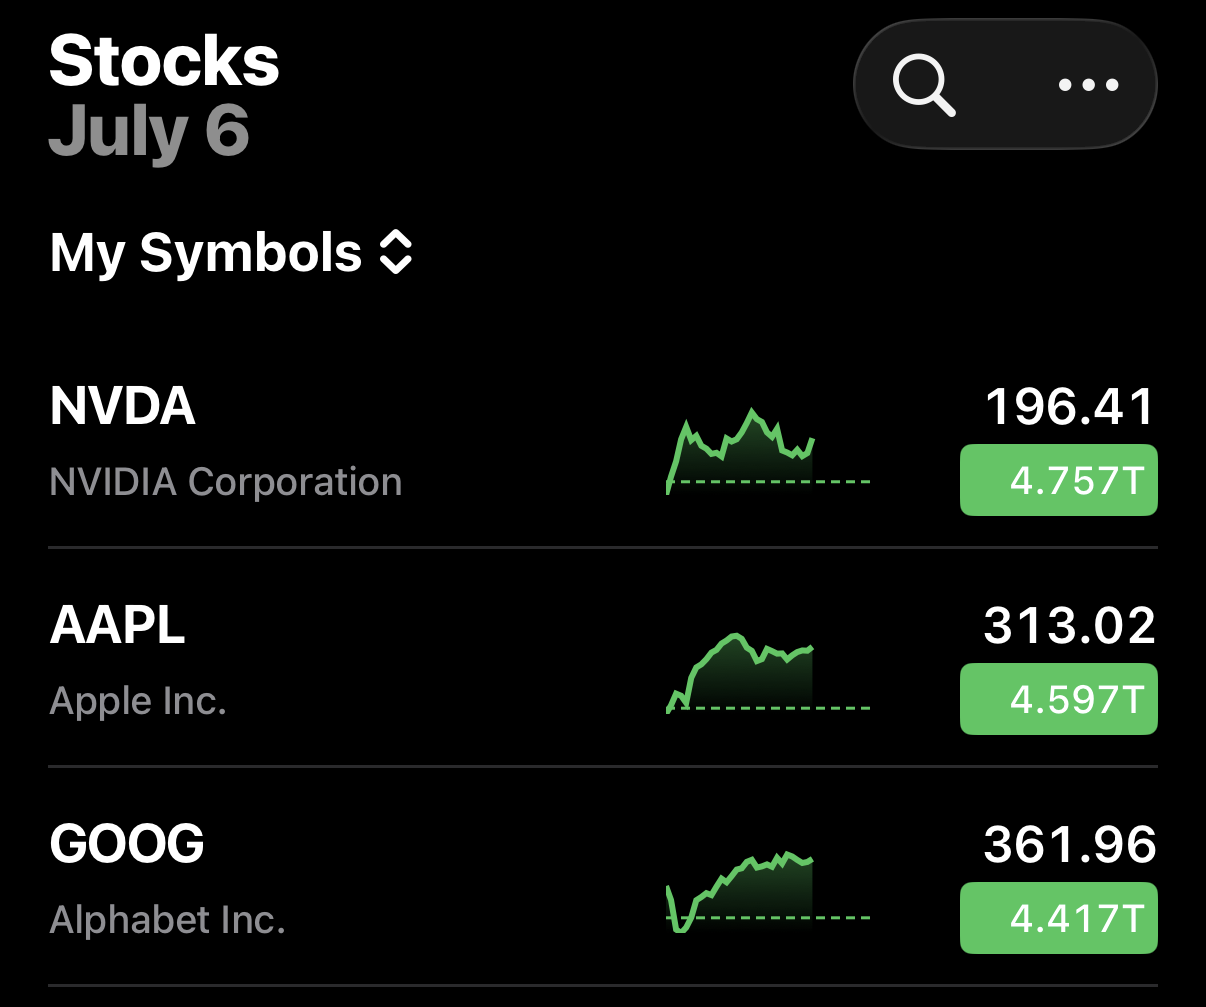Toggle NVDA market cap badge 4.757T
Viewport: 1206px width, 1007px height.
pyautogui.click(x=1059, y=480)
